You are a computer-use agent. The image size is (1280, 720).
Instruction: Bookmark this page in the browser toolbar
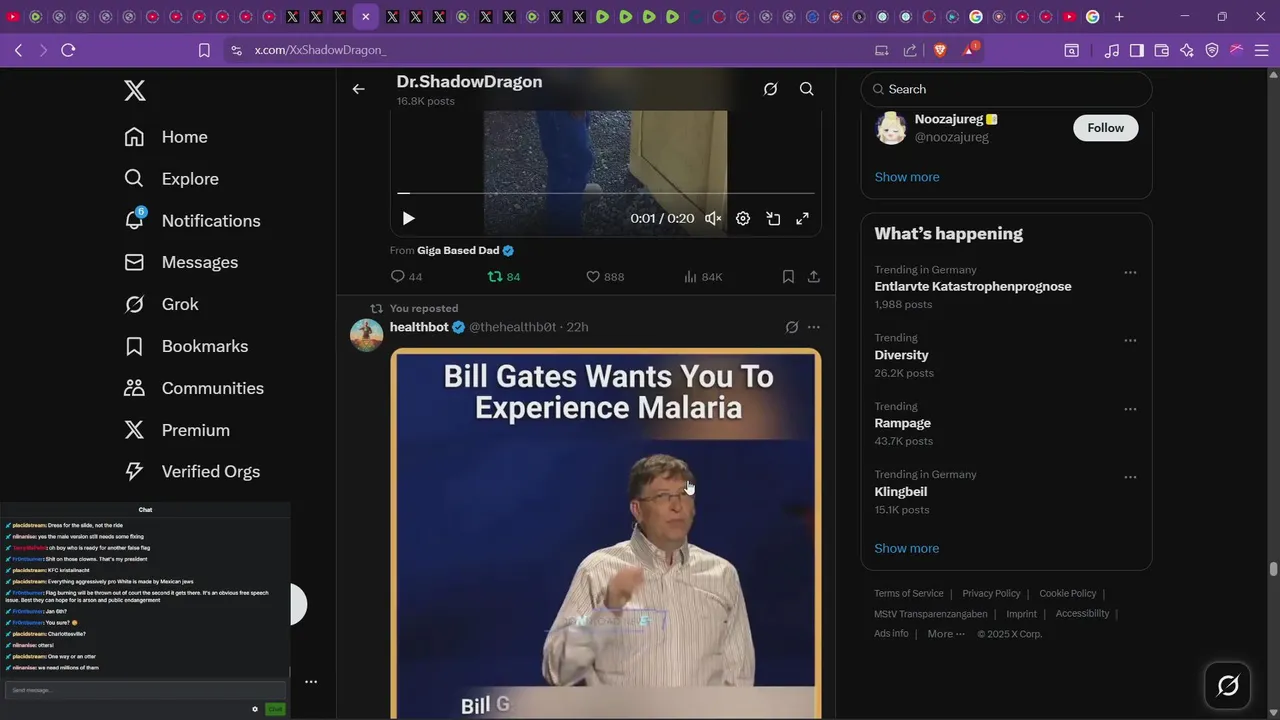coord(204,50)
